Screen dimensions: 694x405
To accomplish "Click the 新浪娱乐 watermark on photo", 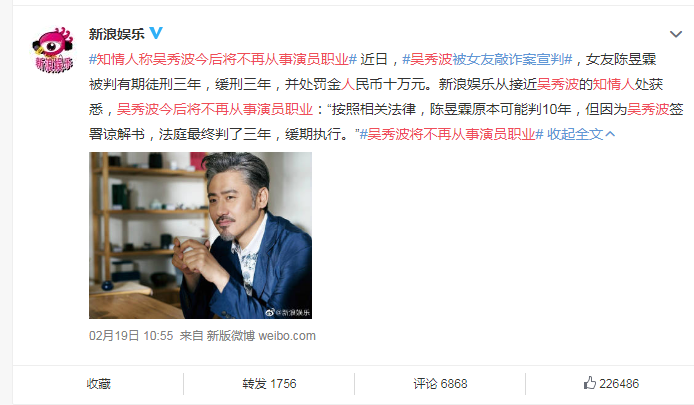I will 288,312.
